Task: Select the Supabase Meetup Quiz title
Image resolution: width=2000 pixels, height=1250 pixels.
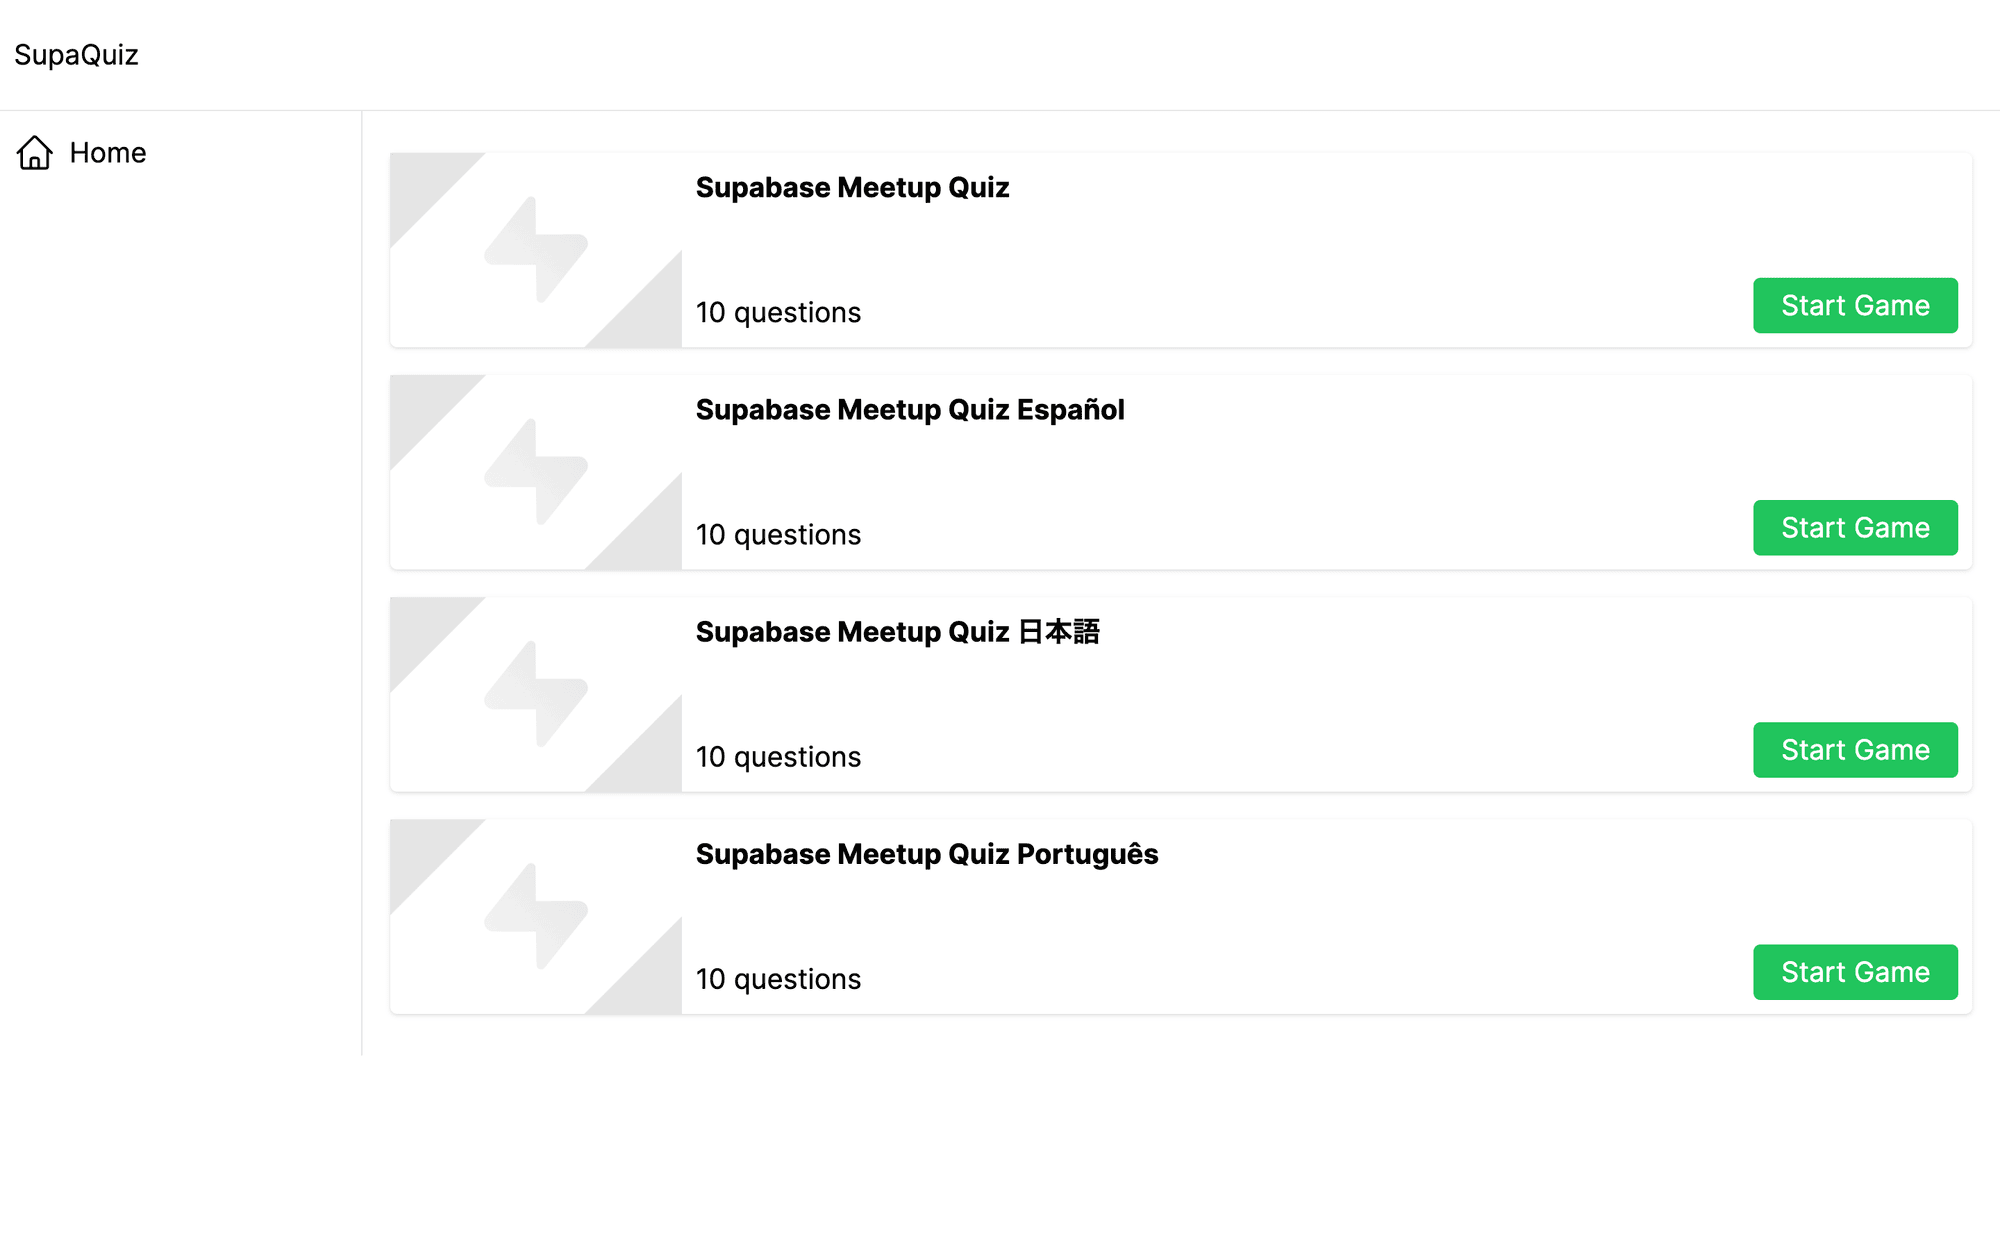Action: 852,188
